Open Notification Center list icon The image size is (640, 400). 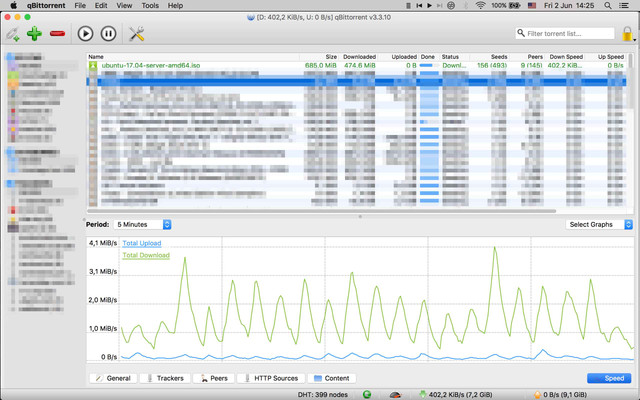pyautogui.click(x=624, y=5)
